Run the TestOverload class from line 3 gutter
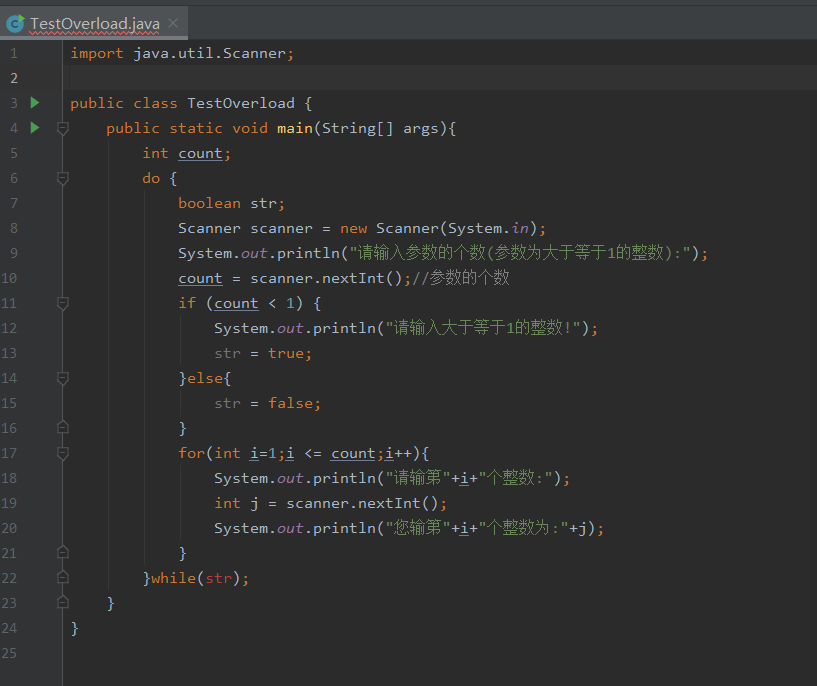This screenshot has height=686, width=817. click(35, 103)
